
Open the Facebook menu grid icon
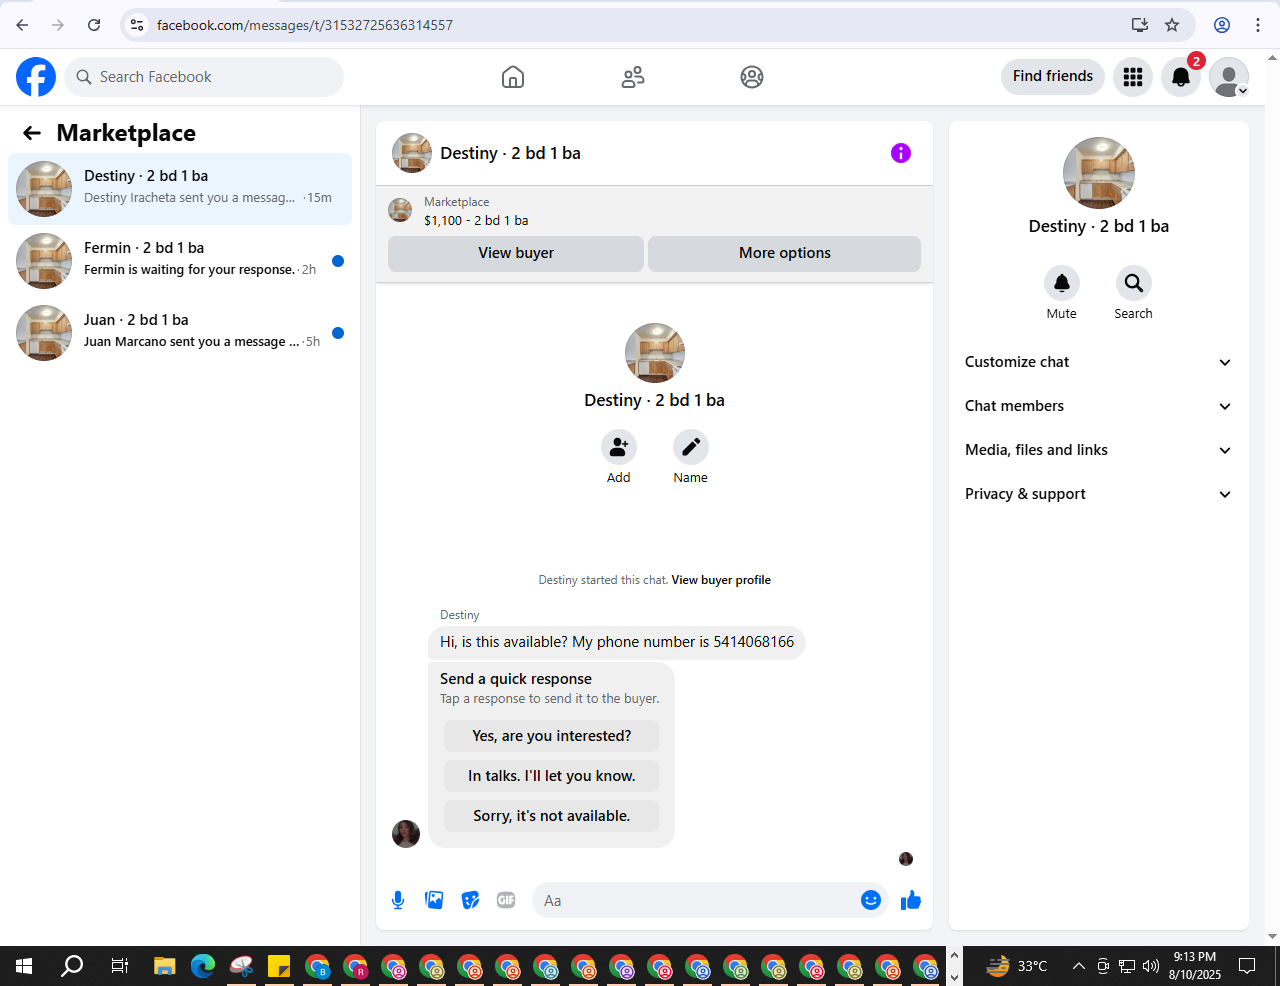tap(1133, 77)
